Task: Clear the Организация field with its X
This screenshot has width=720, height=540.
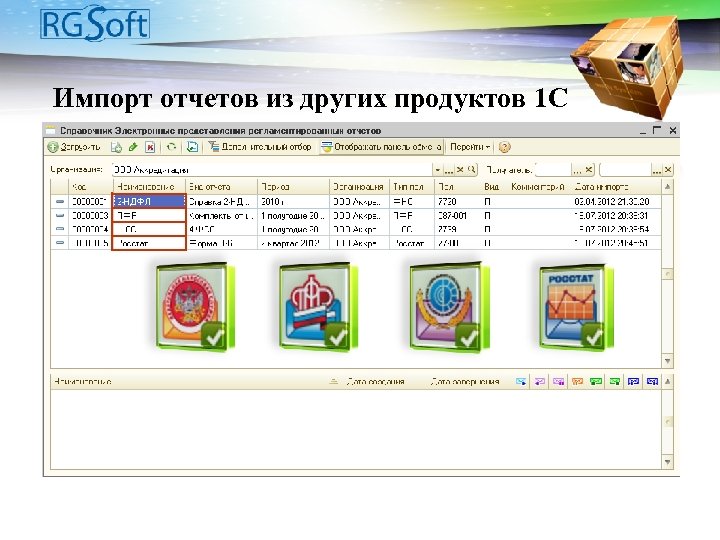Action: (460, 170)
